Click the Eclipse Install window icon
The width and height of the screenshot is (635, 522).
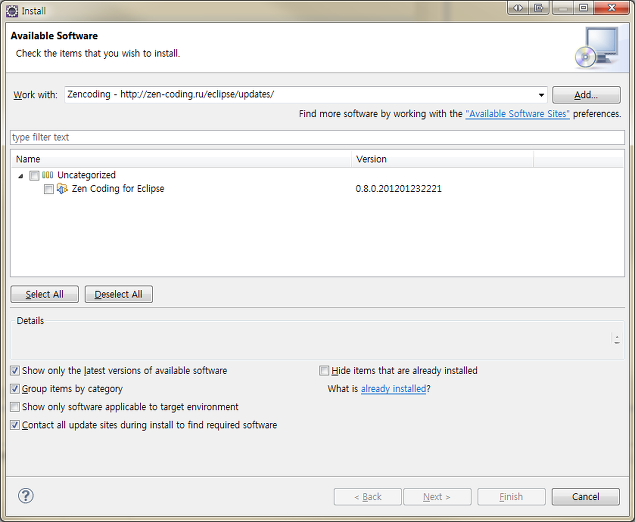click(x=12, y=11)
